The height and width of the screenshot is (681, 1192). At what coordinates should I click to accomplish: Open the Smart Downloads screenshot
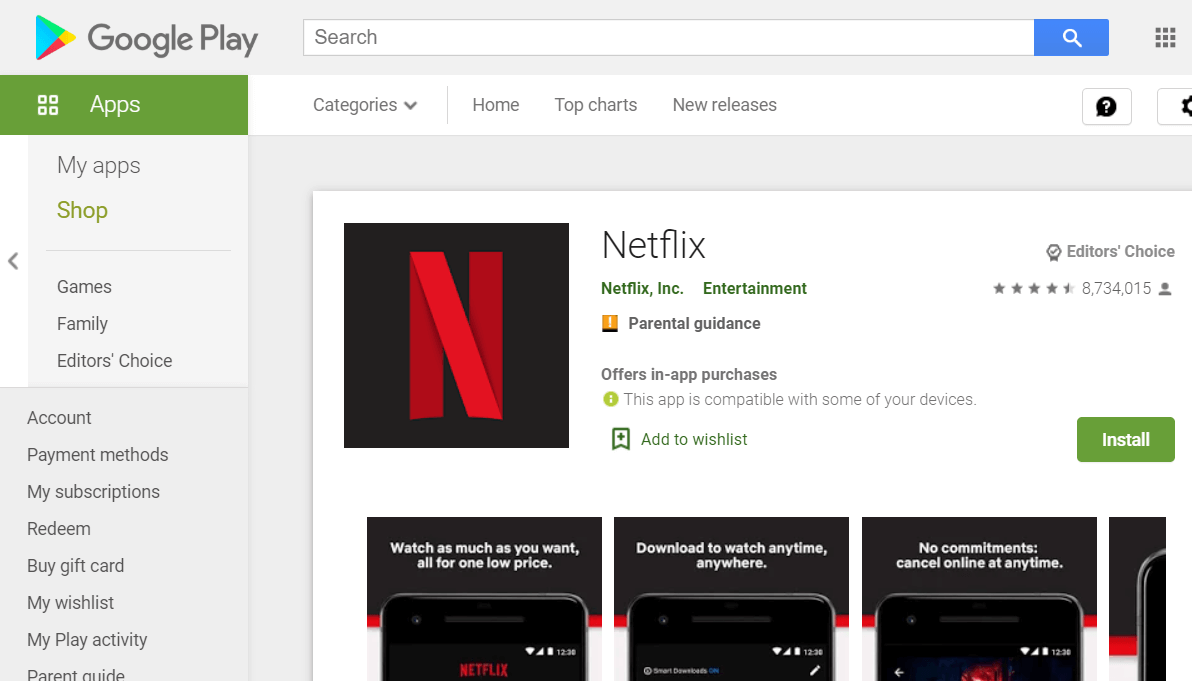[x=731, y=599]
